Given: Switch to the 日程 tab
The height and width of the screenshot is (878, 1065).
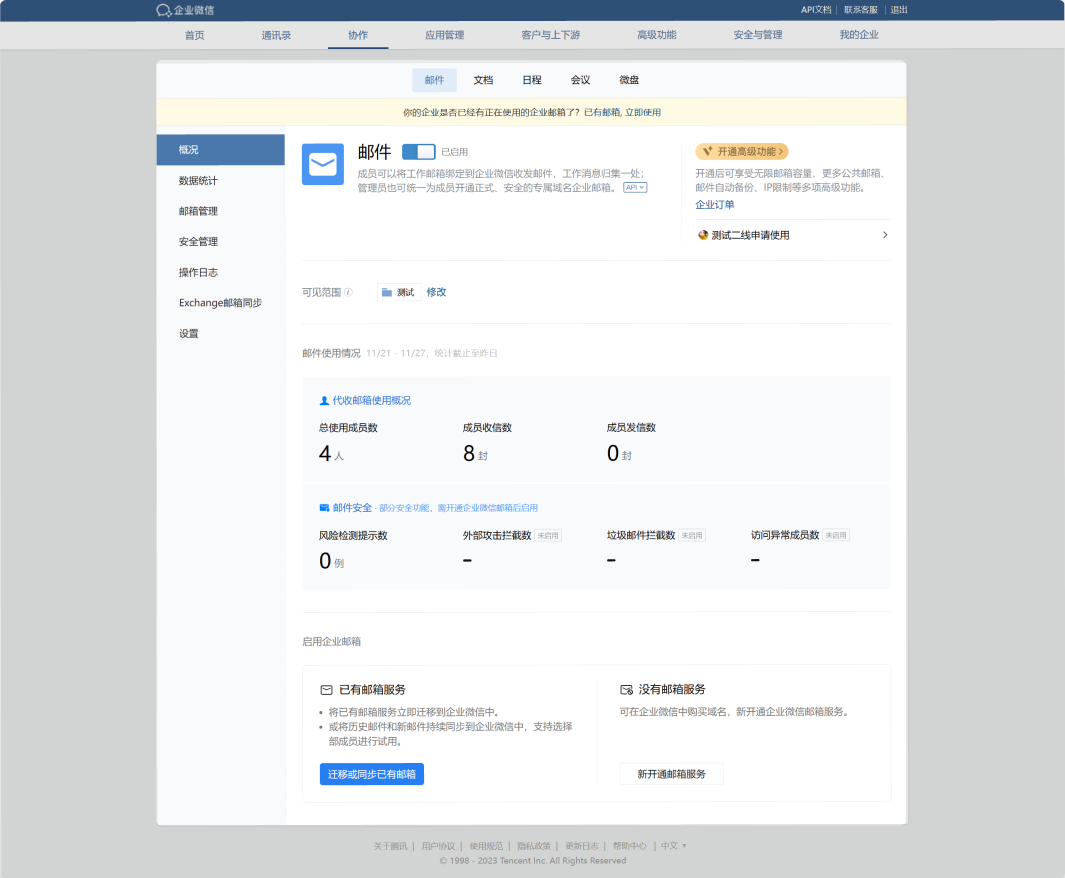Looking at the screenshot, I should click(x=532, y=80).
